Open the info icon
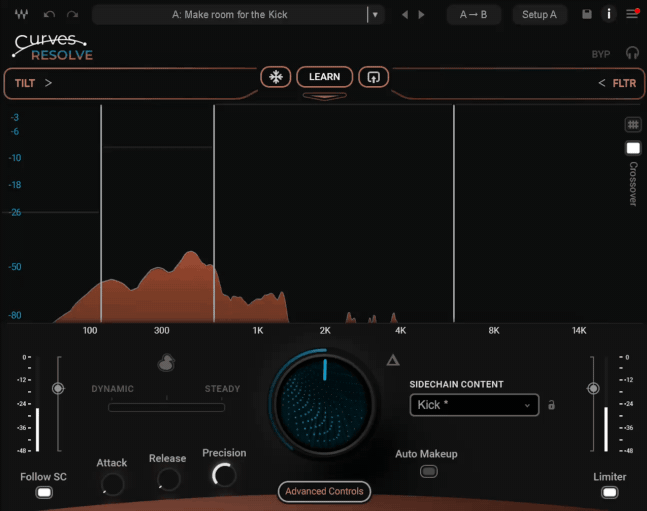Screen dimensions: 647x511 609,15
